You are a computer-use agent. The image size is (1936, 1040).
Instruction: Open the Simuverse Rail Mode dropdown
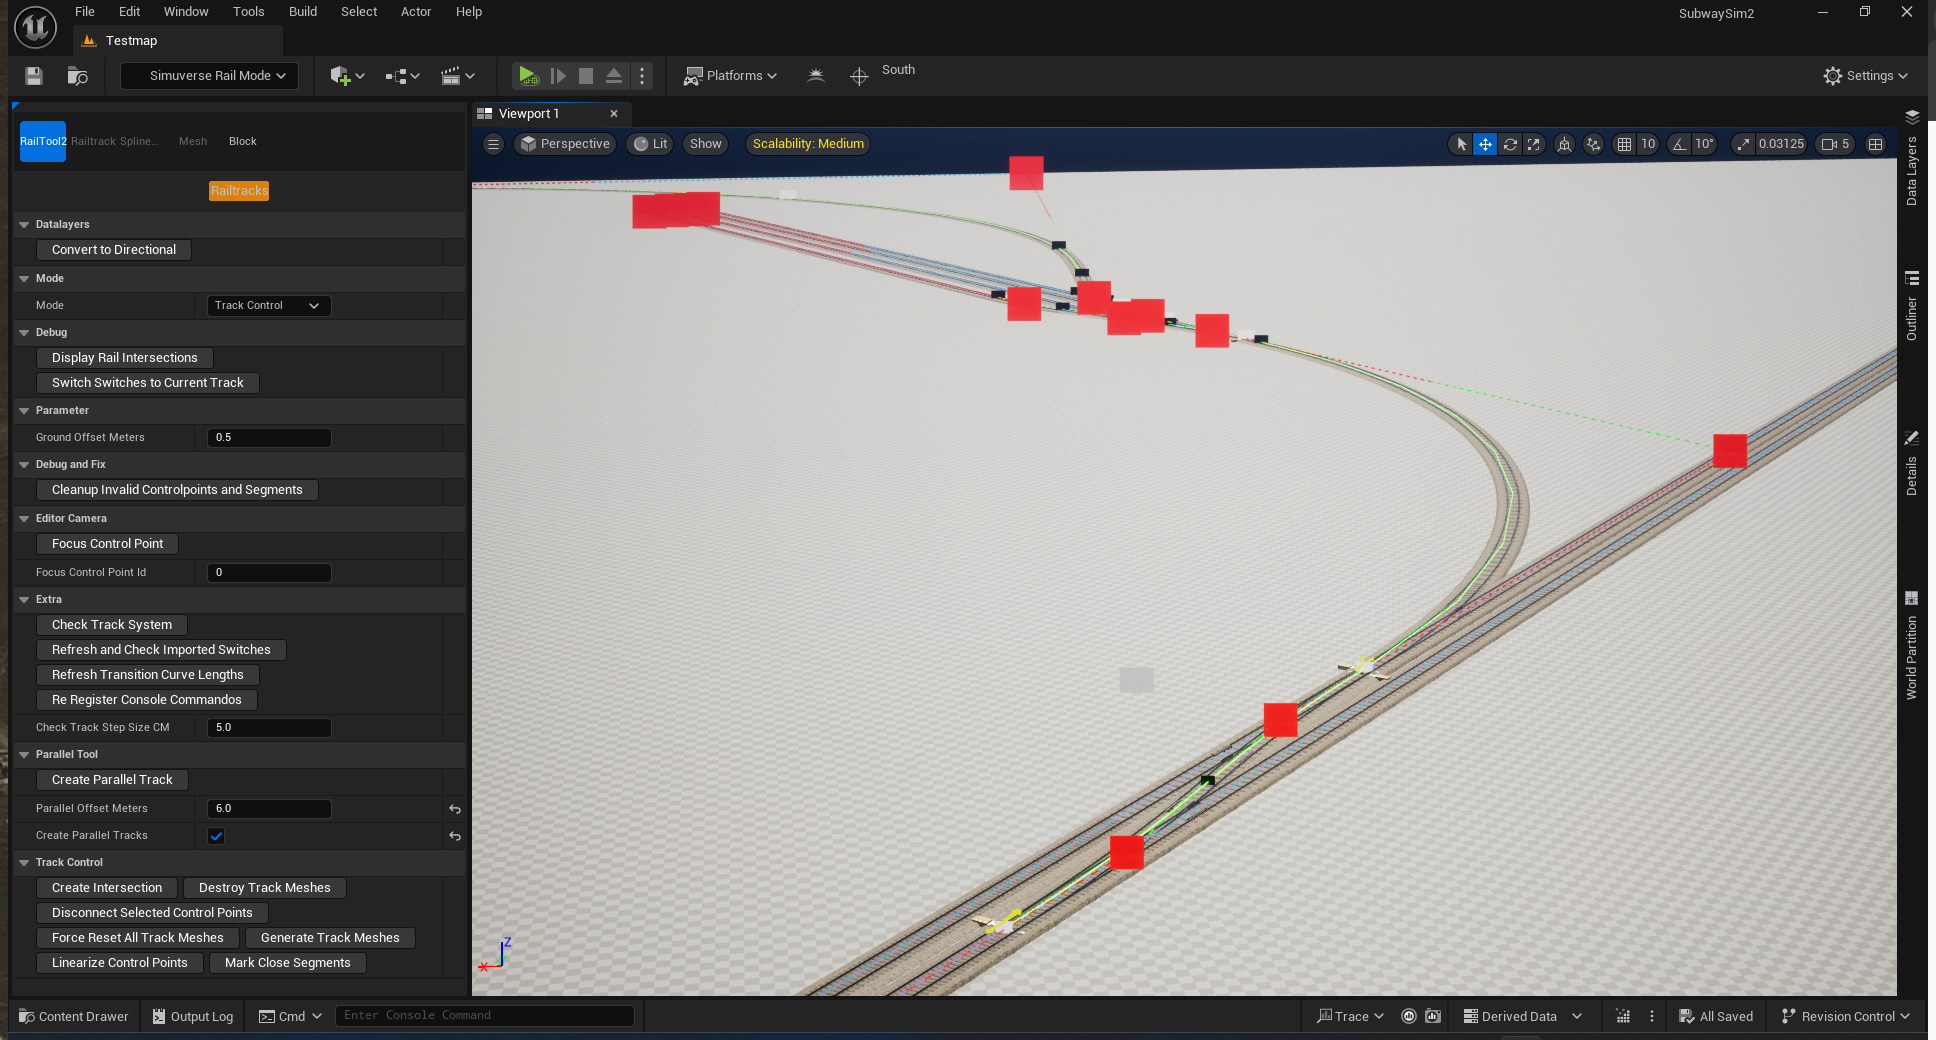pos(210,76)
